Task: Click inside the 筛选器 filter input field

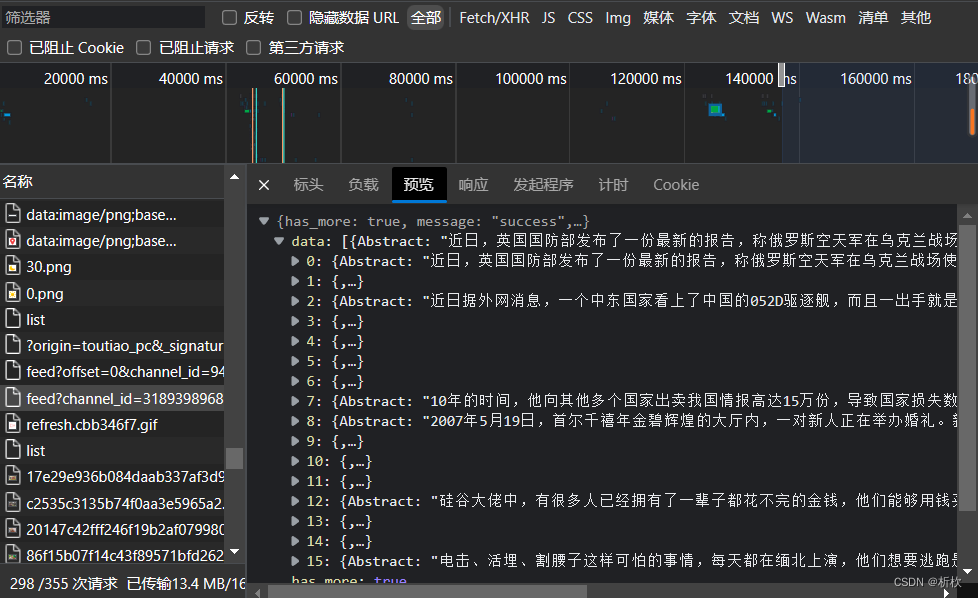Action: pyautogui.click(x=100, y=16)
